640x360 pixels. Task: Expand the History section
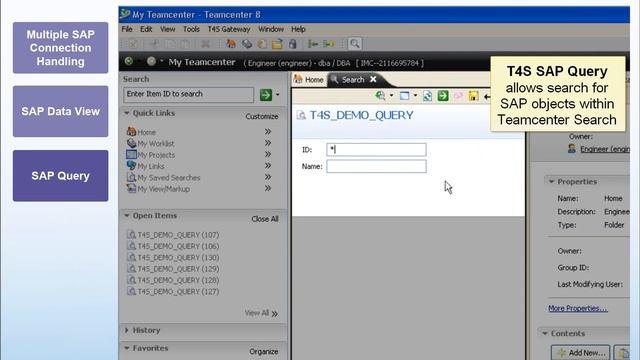(127, 330)
